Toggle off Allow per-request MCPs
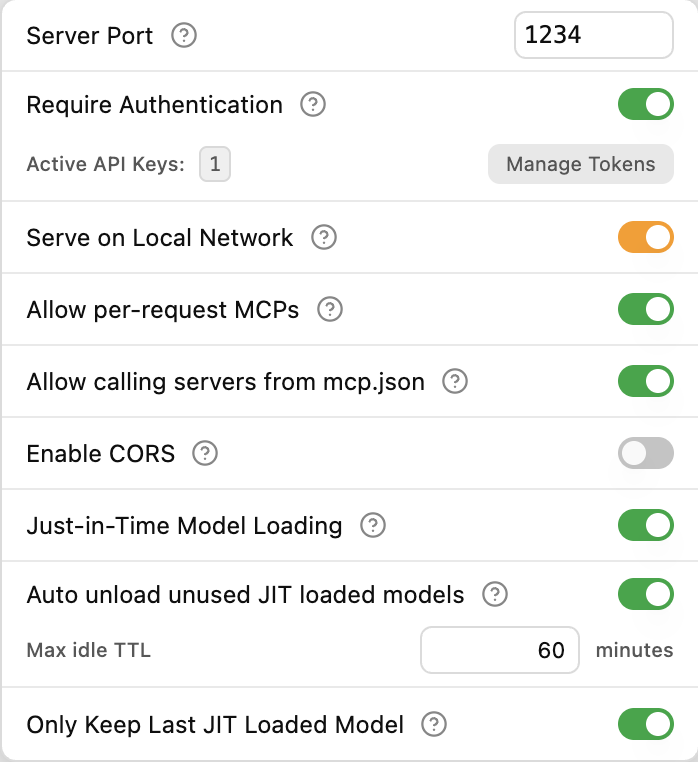 pyautogui.click(x=645, y=310)
